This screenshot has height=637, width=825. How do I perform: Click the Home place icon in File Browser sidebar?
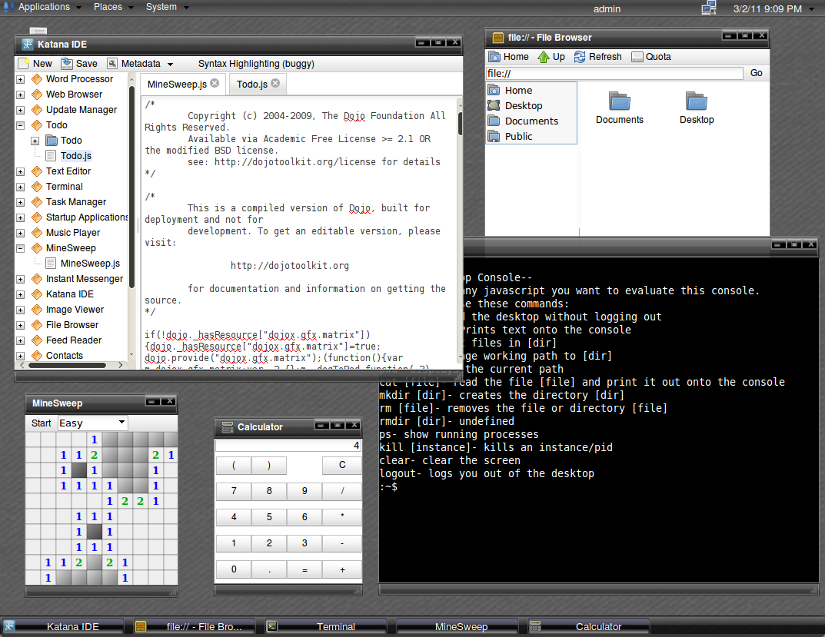pos(494,90)
